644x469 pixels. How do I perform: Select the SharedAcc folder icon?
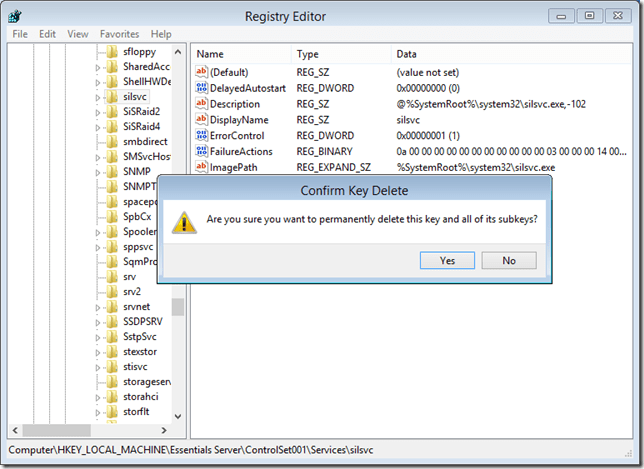pyautogui.click(x=112, y=67)
